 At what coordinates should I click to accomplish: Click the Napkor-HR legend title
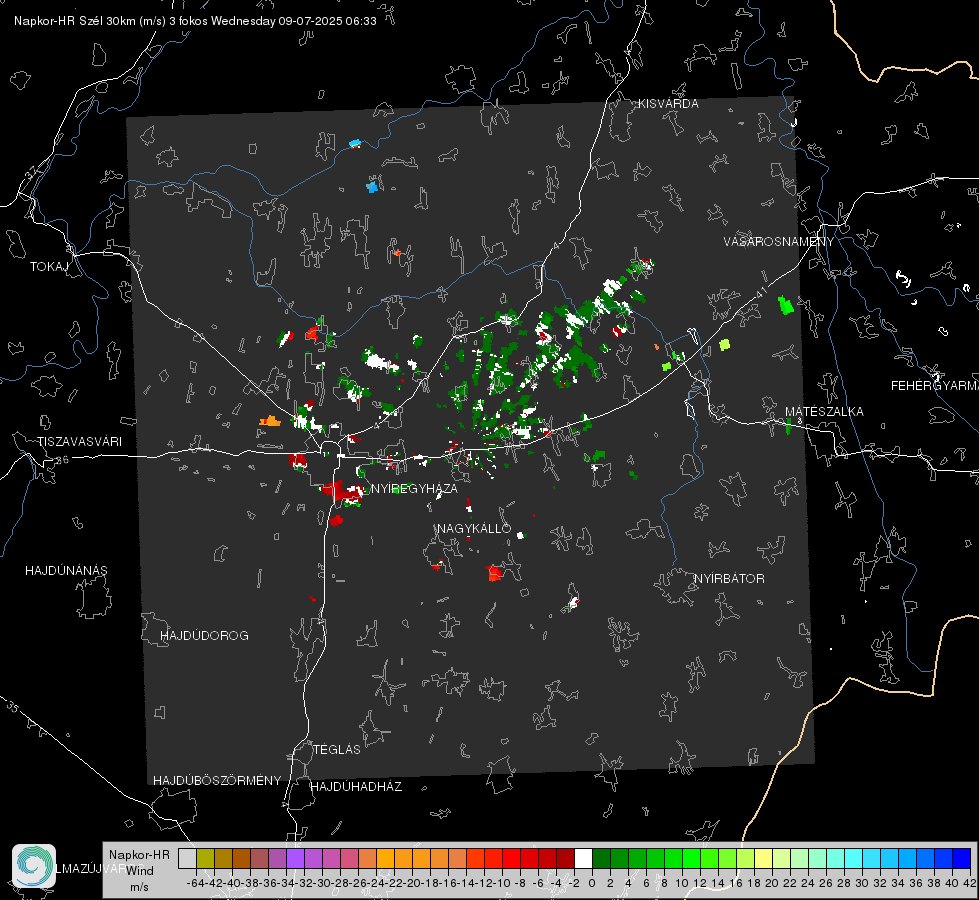coord(139,855)
